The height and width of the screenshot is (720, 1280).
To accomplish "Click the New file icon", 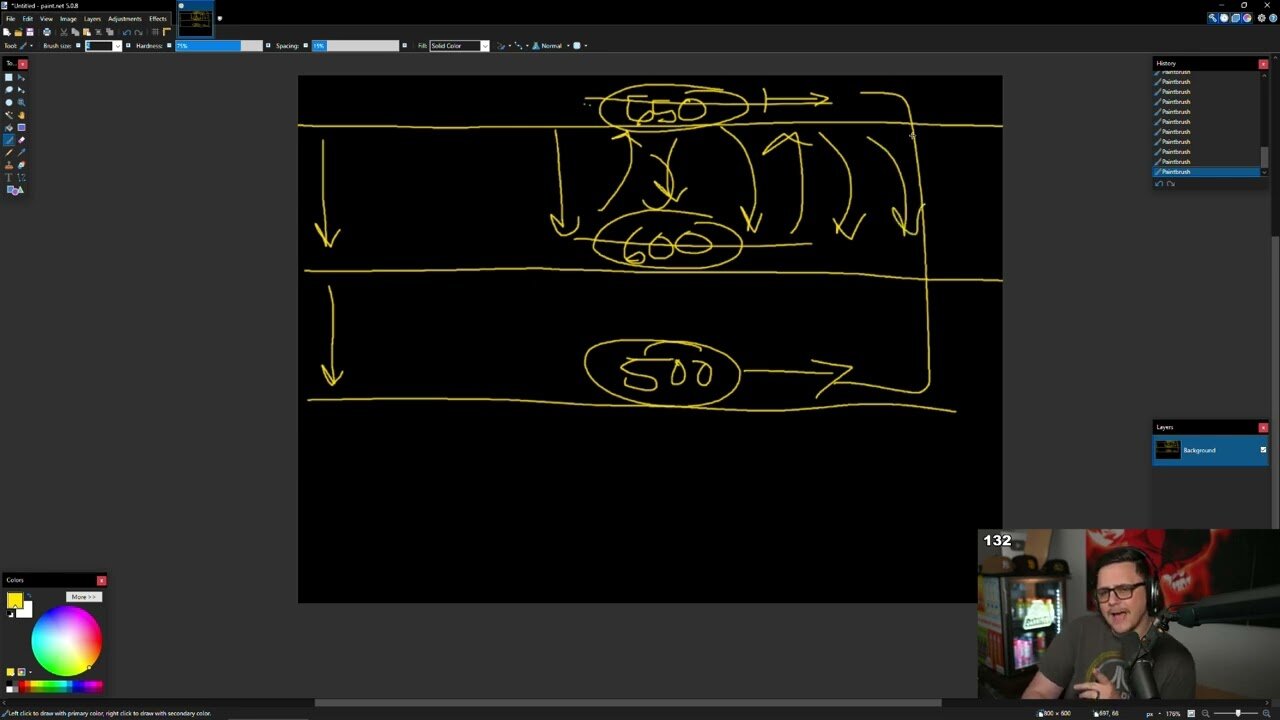I will 7,32.
